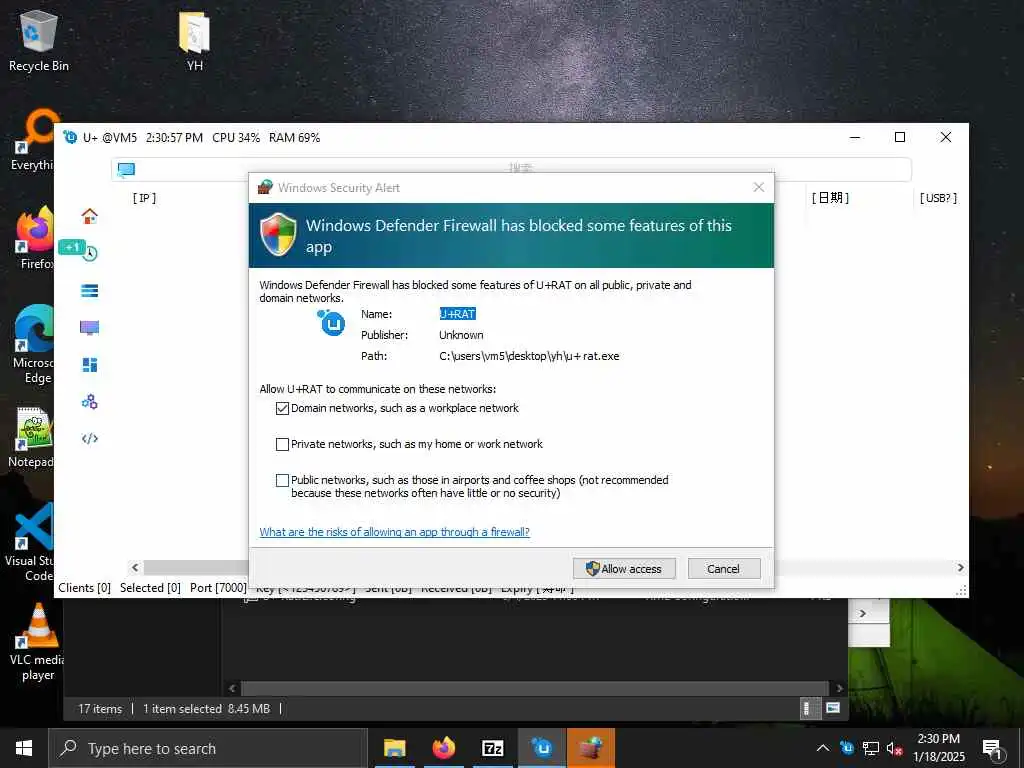
Task: Uncheck Domain networks checkbox
Action: (282, 408)
